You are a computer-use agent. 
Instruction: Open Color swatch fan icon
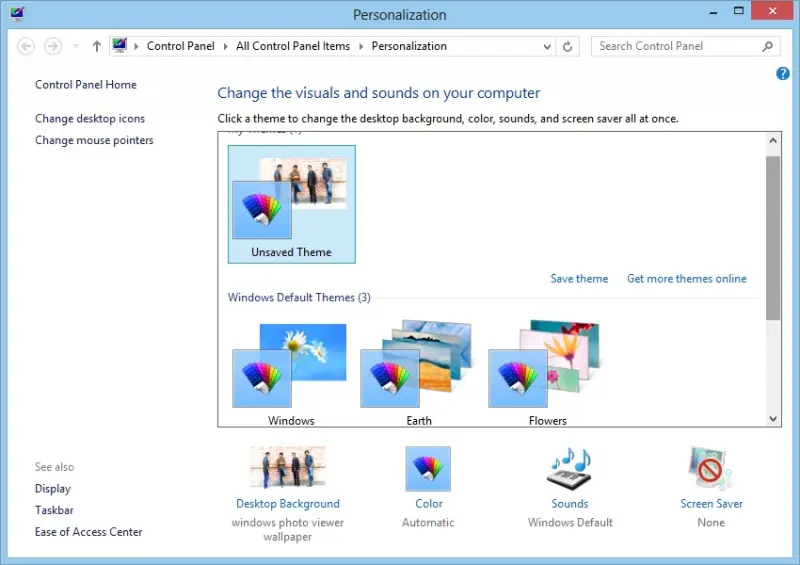coord(428,469)
